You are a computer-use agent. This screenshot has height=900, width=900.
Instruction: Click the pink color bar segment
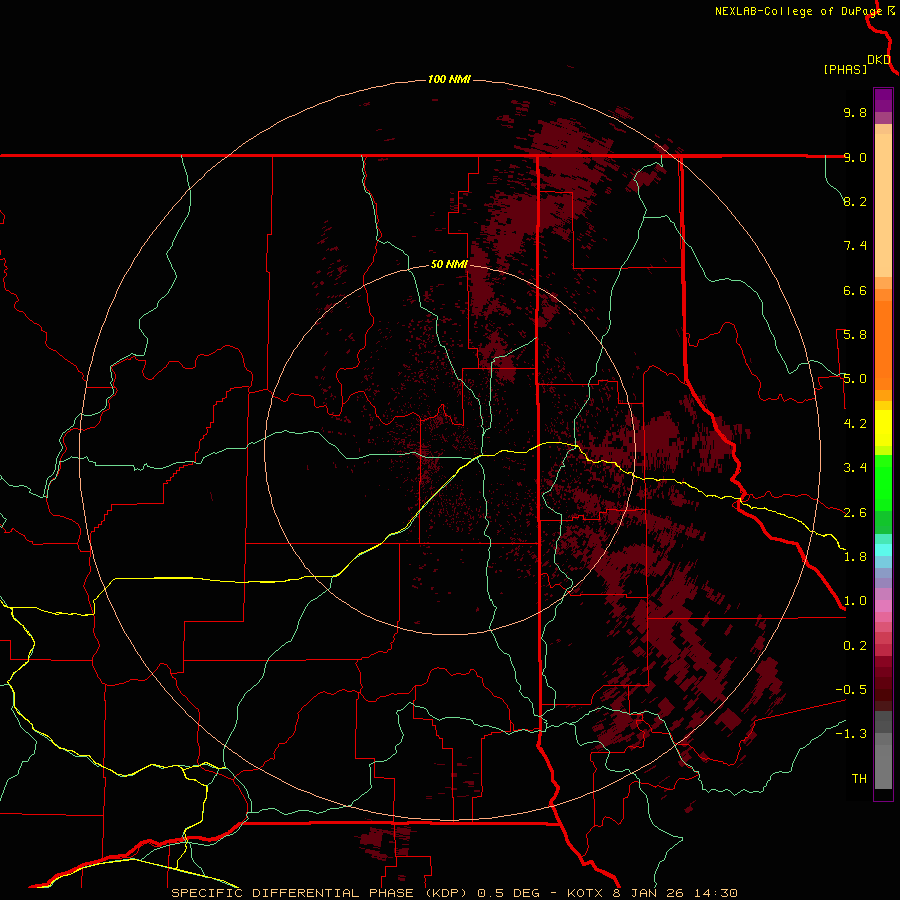click(883, 606)
